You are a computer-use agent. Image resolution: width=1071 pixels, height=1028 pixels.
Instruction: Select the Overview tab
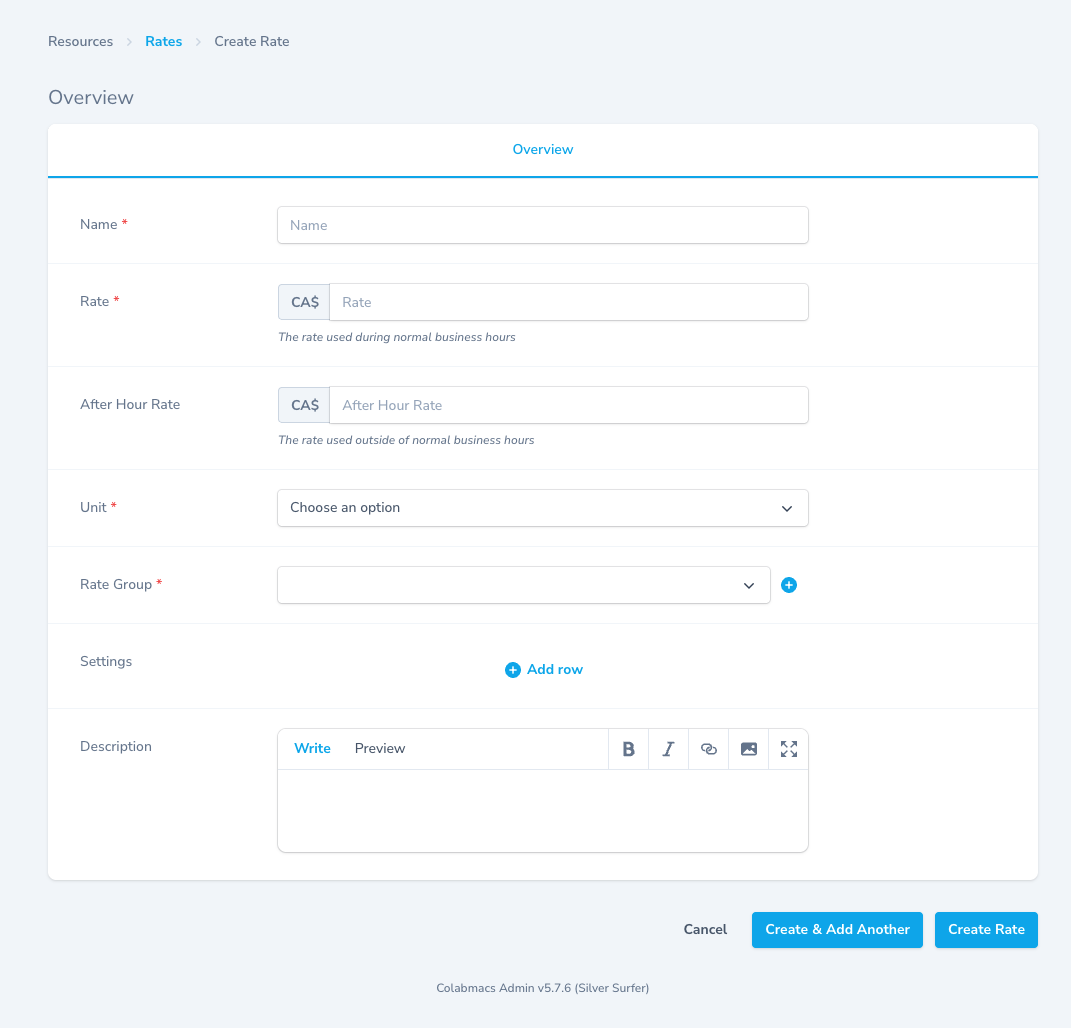[543, 149]
